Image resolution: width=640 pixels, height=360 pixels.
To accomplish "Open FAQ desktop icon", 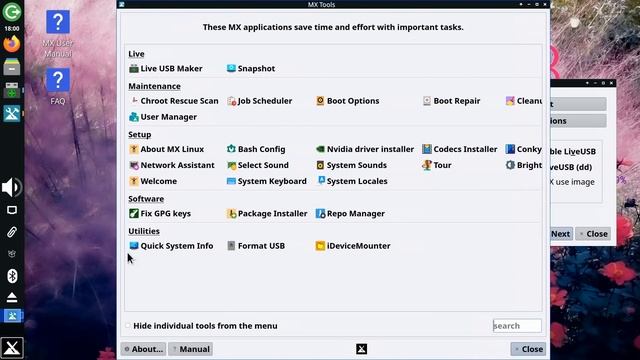I will pos(58,87).
